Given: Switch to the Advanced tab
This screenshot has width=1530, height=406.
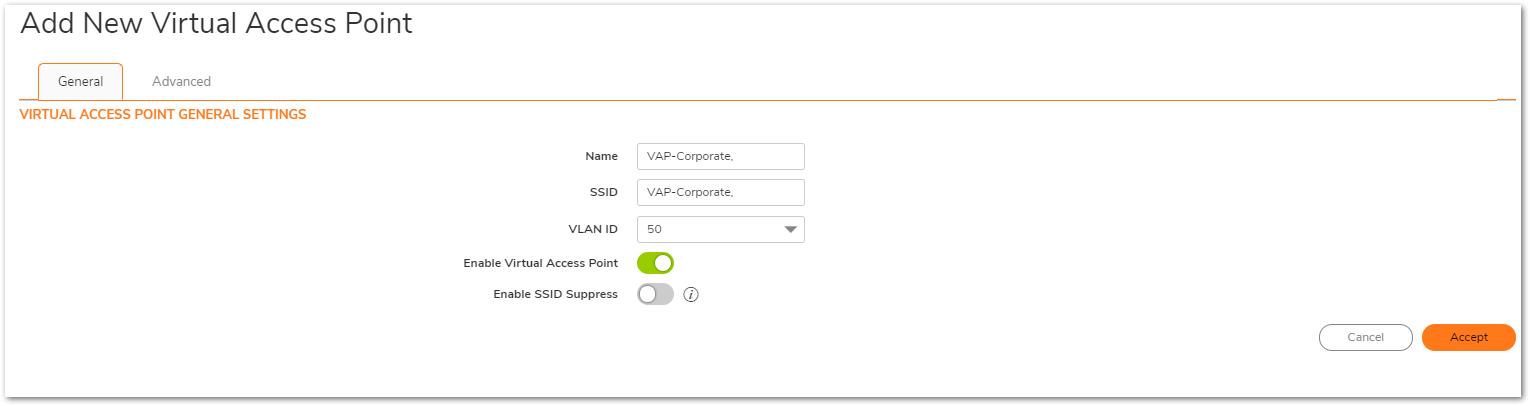Looking at the screenshot, I should tap(181, 82).
